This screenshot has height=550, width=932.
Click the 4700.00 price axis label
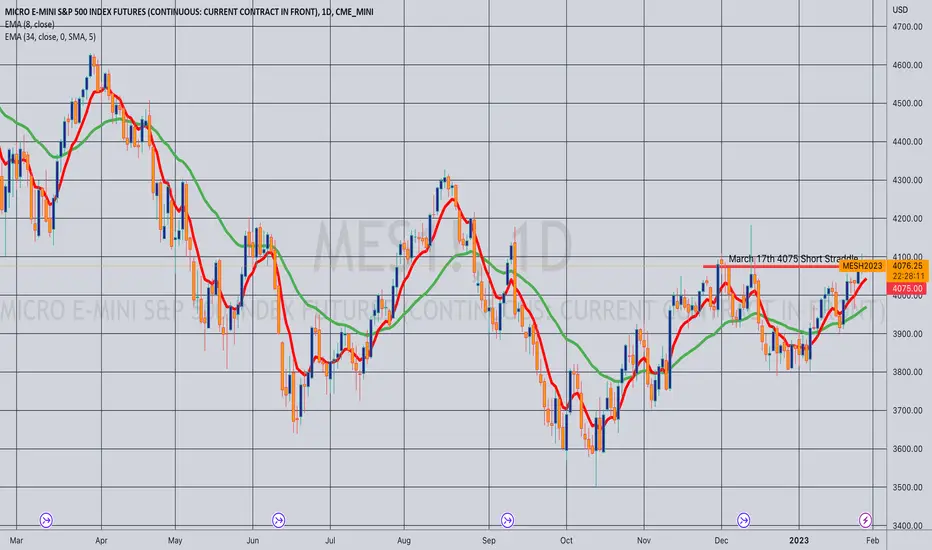(x=907, y=27)
